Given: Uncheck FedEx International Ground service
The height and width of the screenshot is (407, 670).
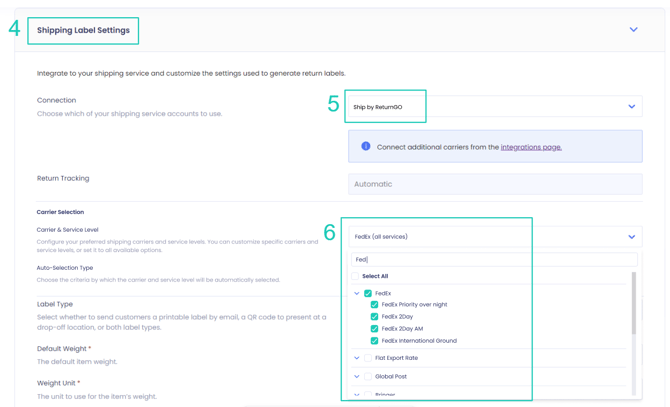Looking at the screenshot, I should (x=375, y=341).
